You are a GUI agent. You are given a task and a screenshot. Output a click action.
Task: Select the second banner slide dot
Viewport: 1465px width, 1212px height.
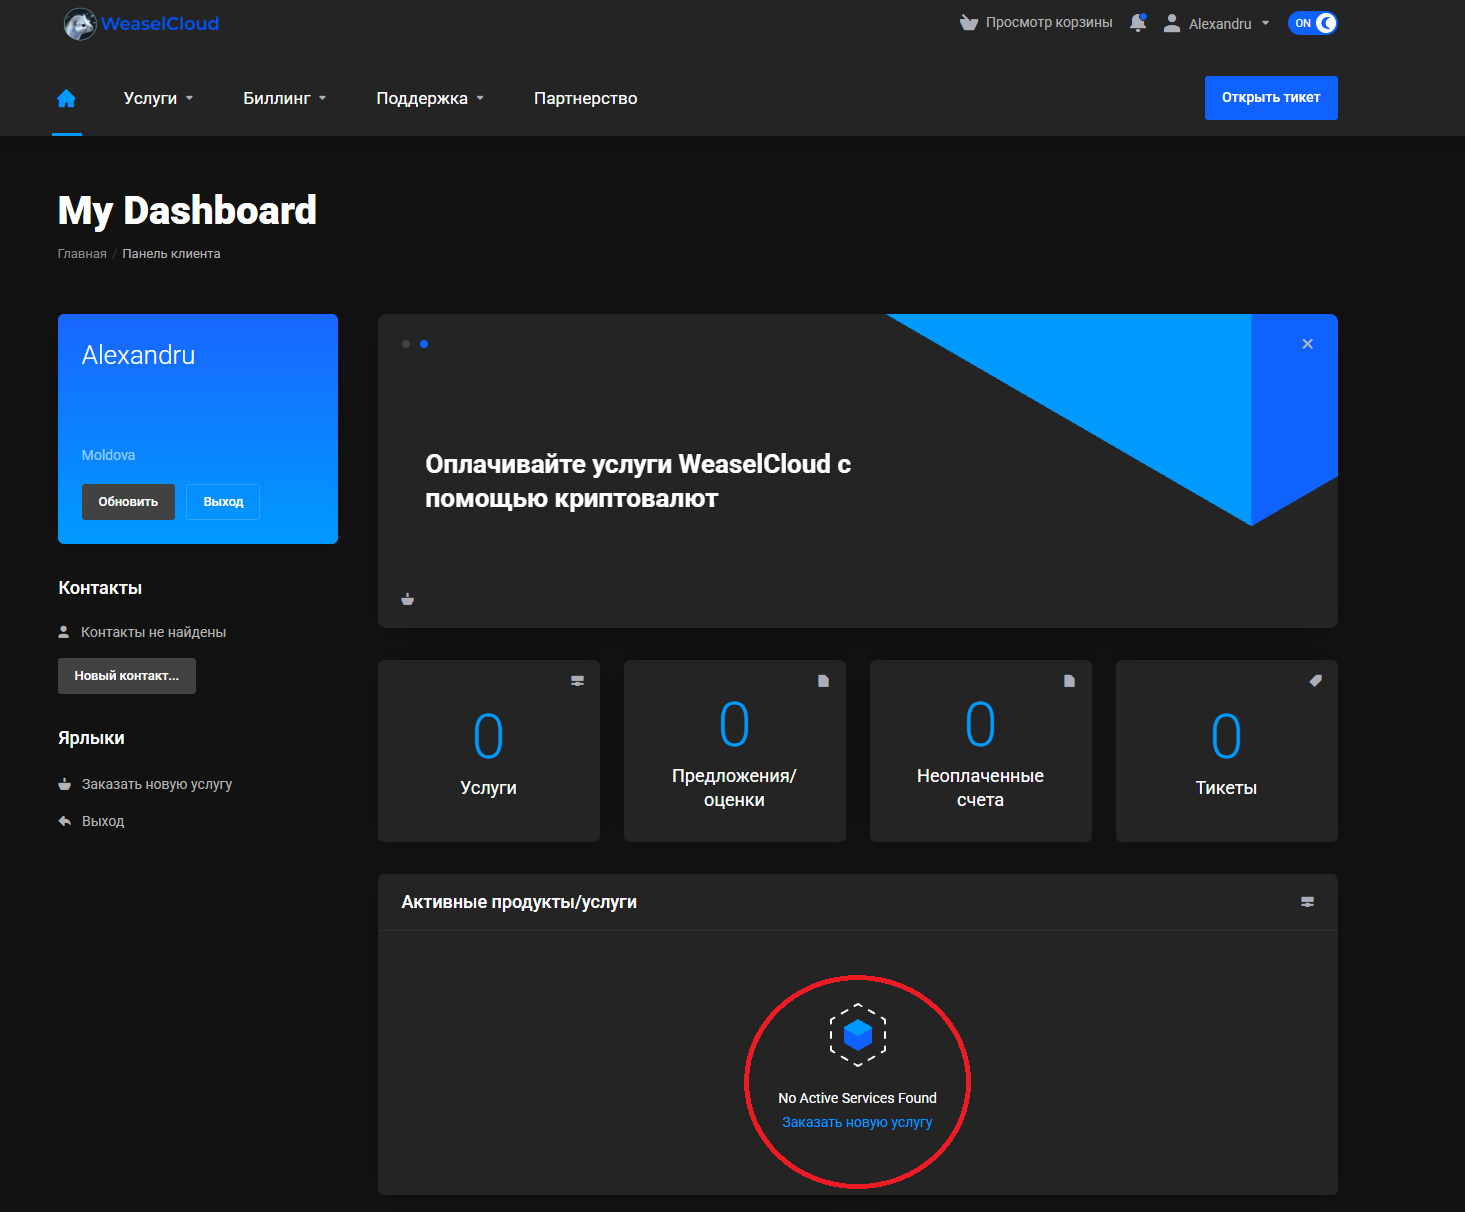point(424,344)
